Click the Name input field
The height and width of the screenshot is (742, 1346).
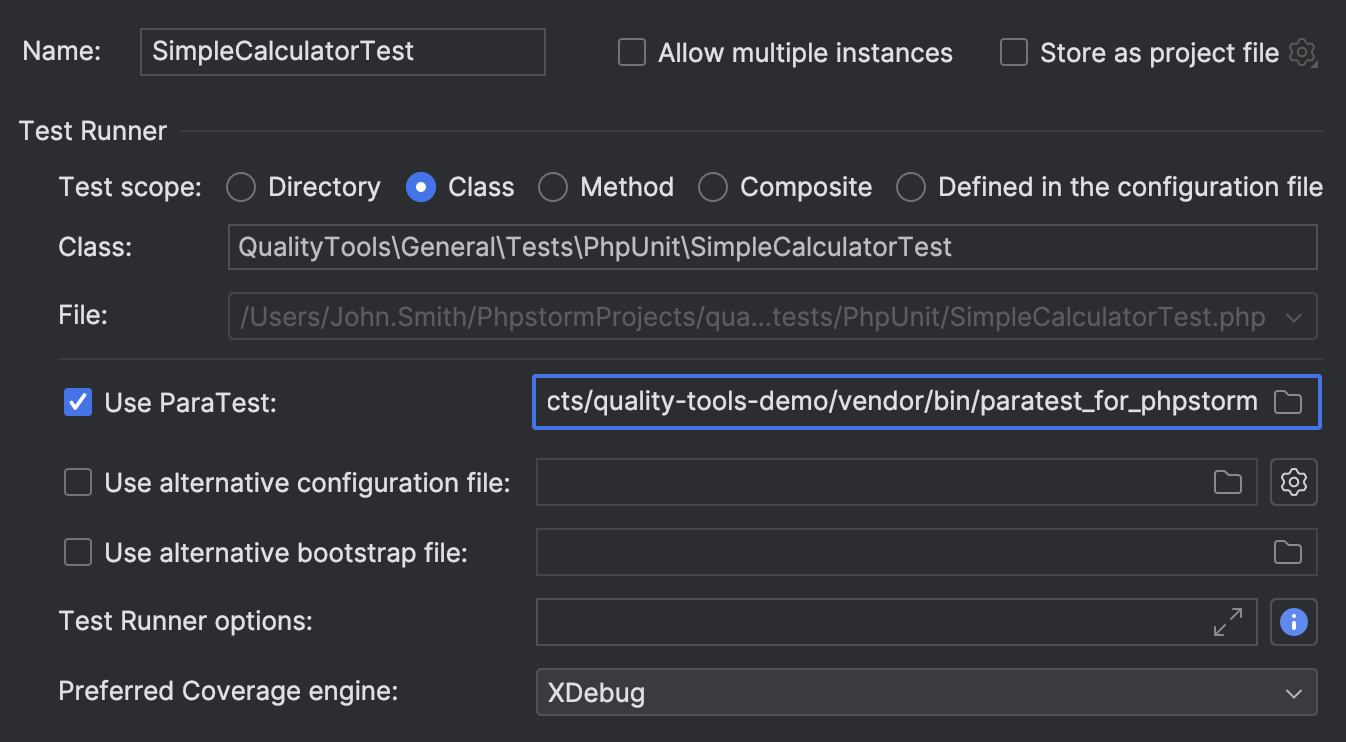(x=340, y=50)
